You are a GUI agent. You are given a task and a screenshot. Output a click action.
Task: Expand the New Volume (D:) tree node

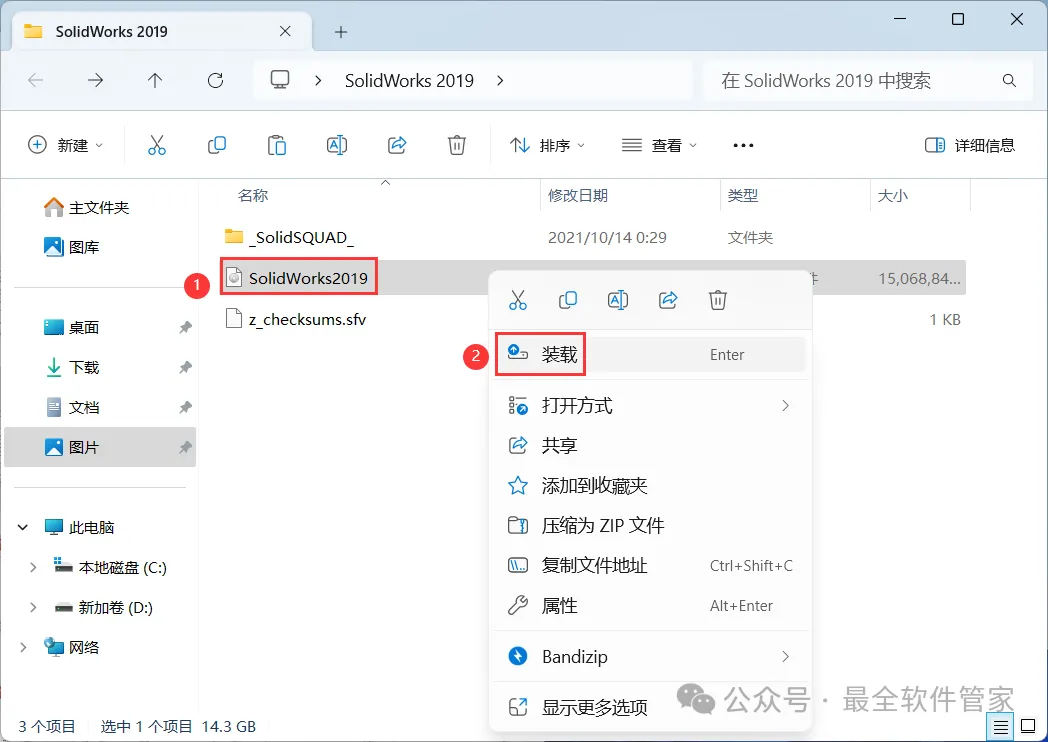coord(33,608)
